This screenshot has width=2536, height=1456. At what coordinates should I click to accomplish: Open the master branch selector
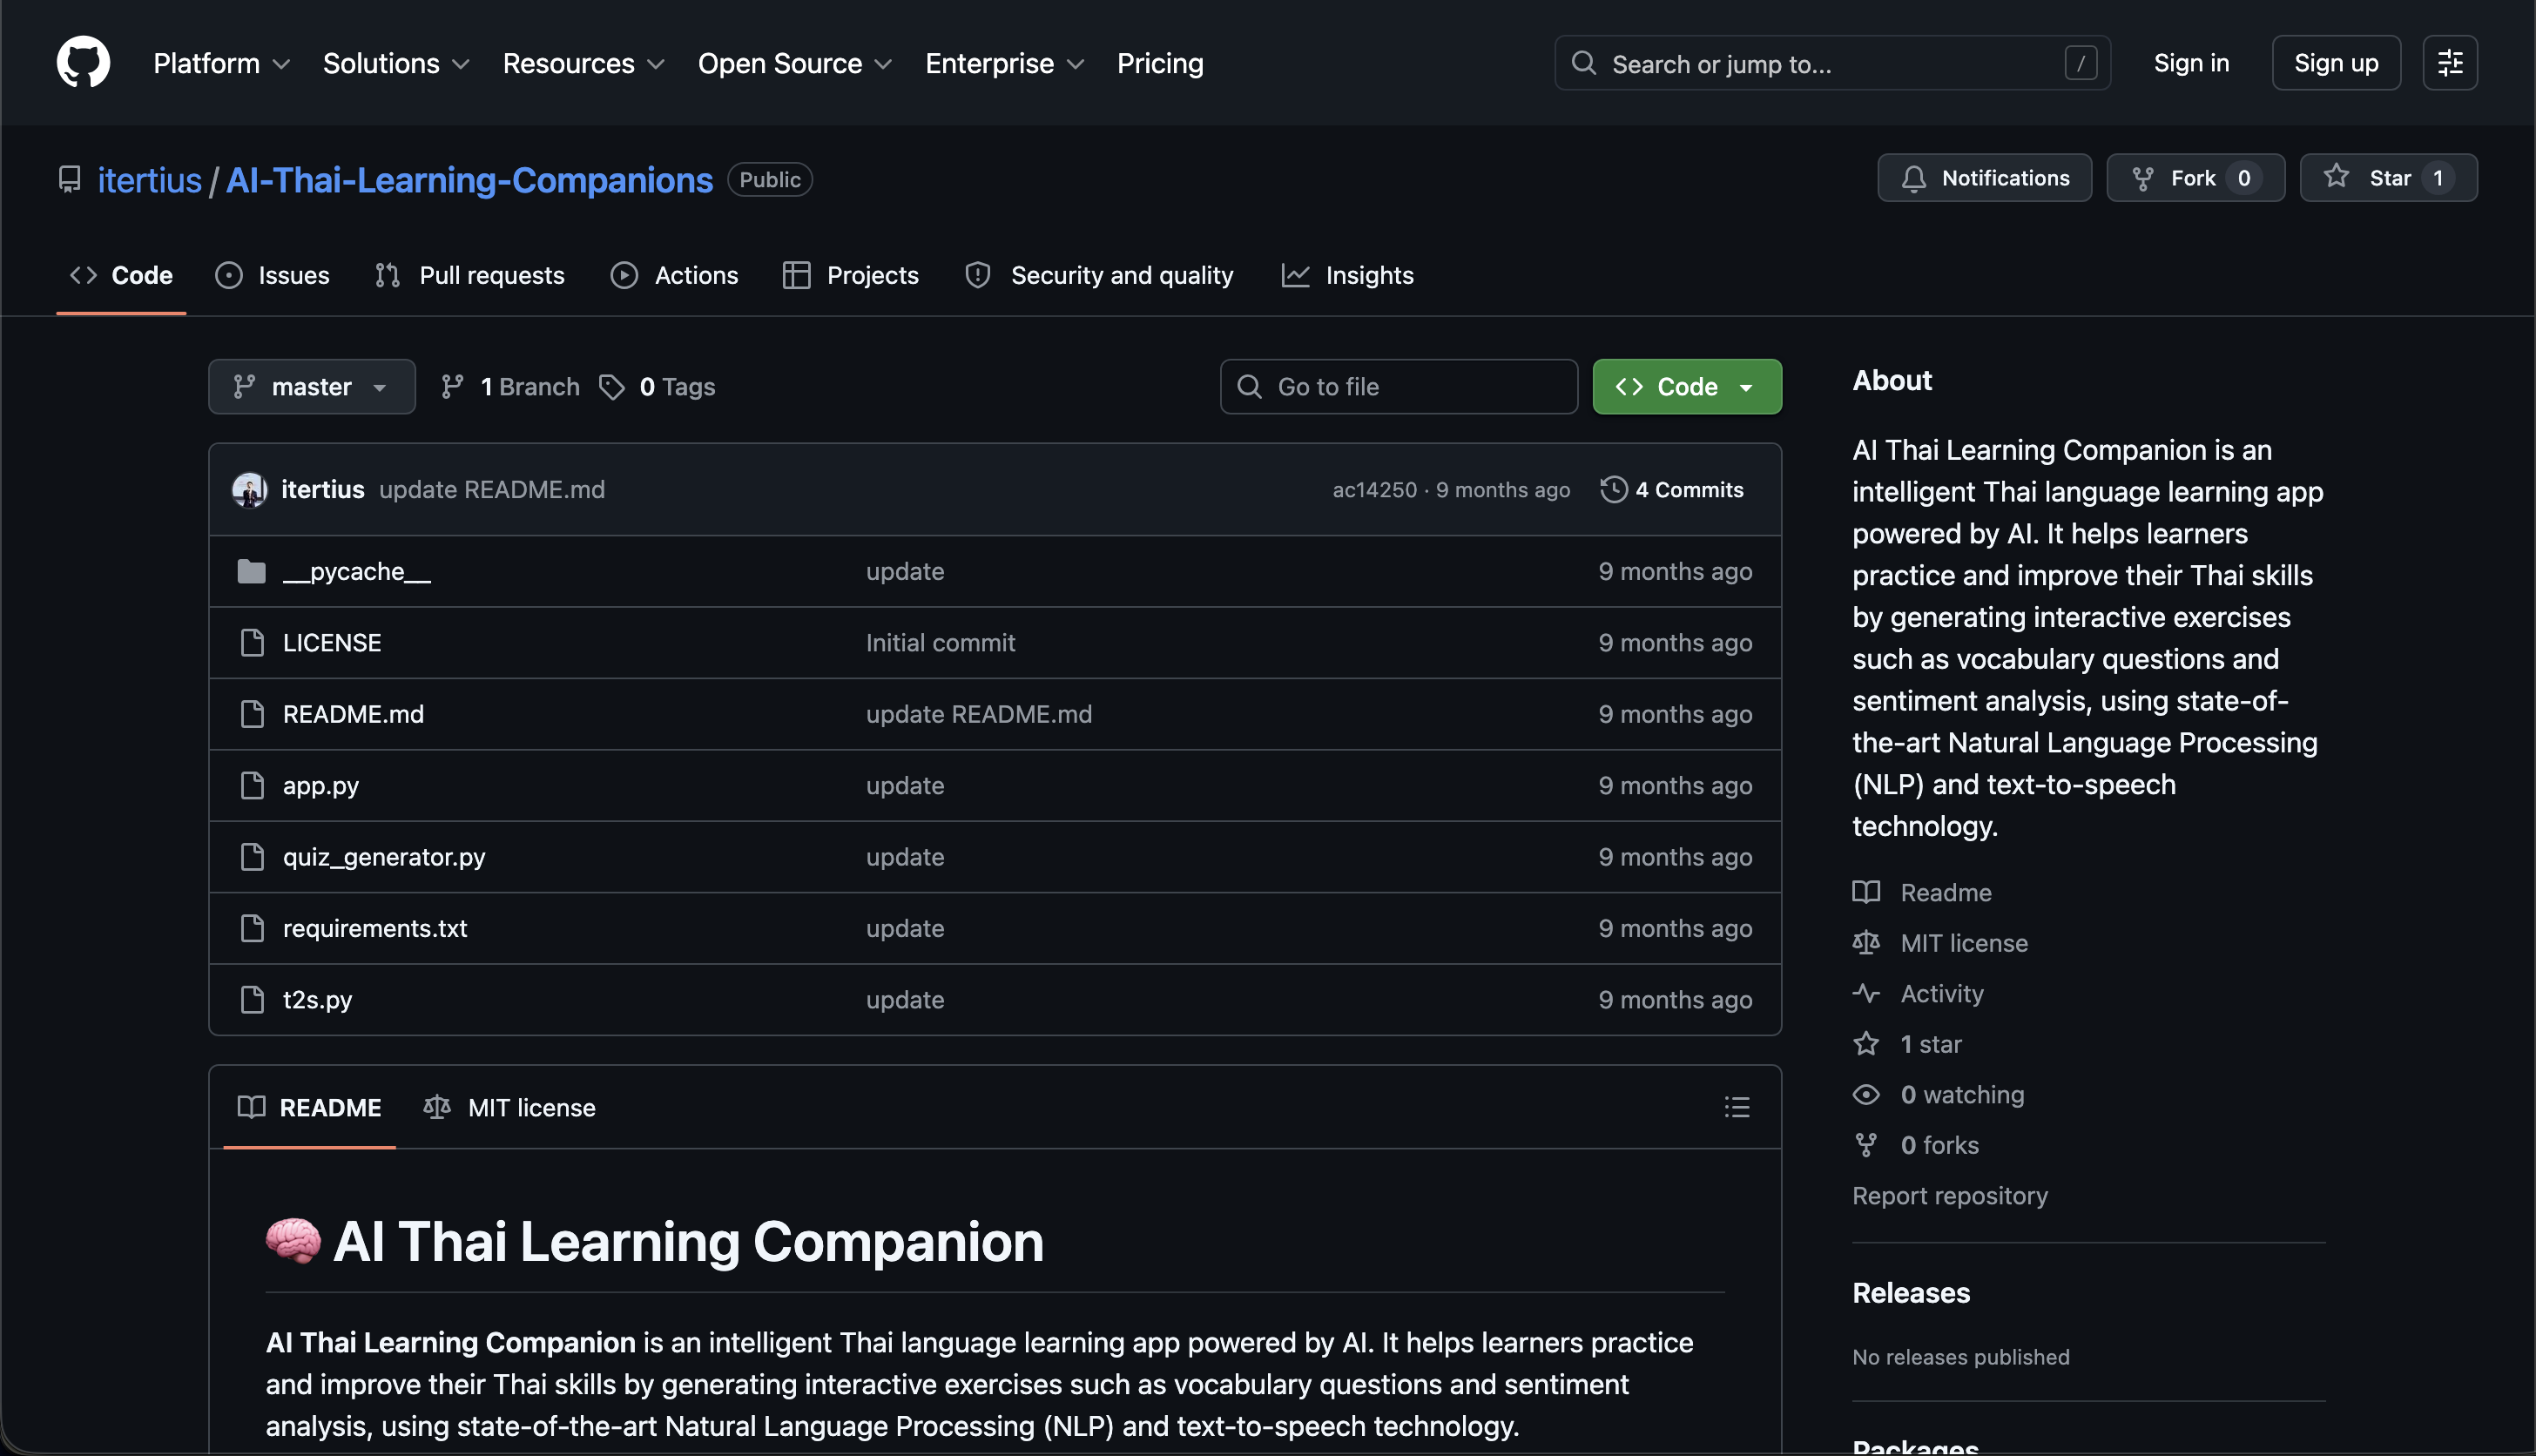click(312, 387)
